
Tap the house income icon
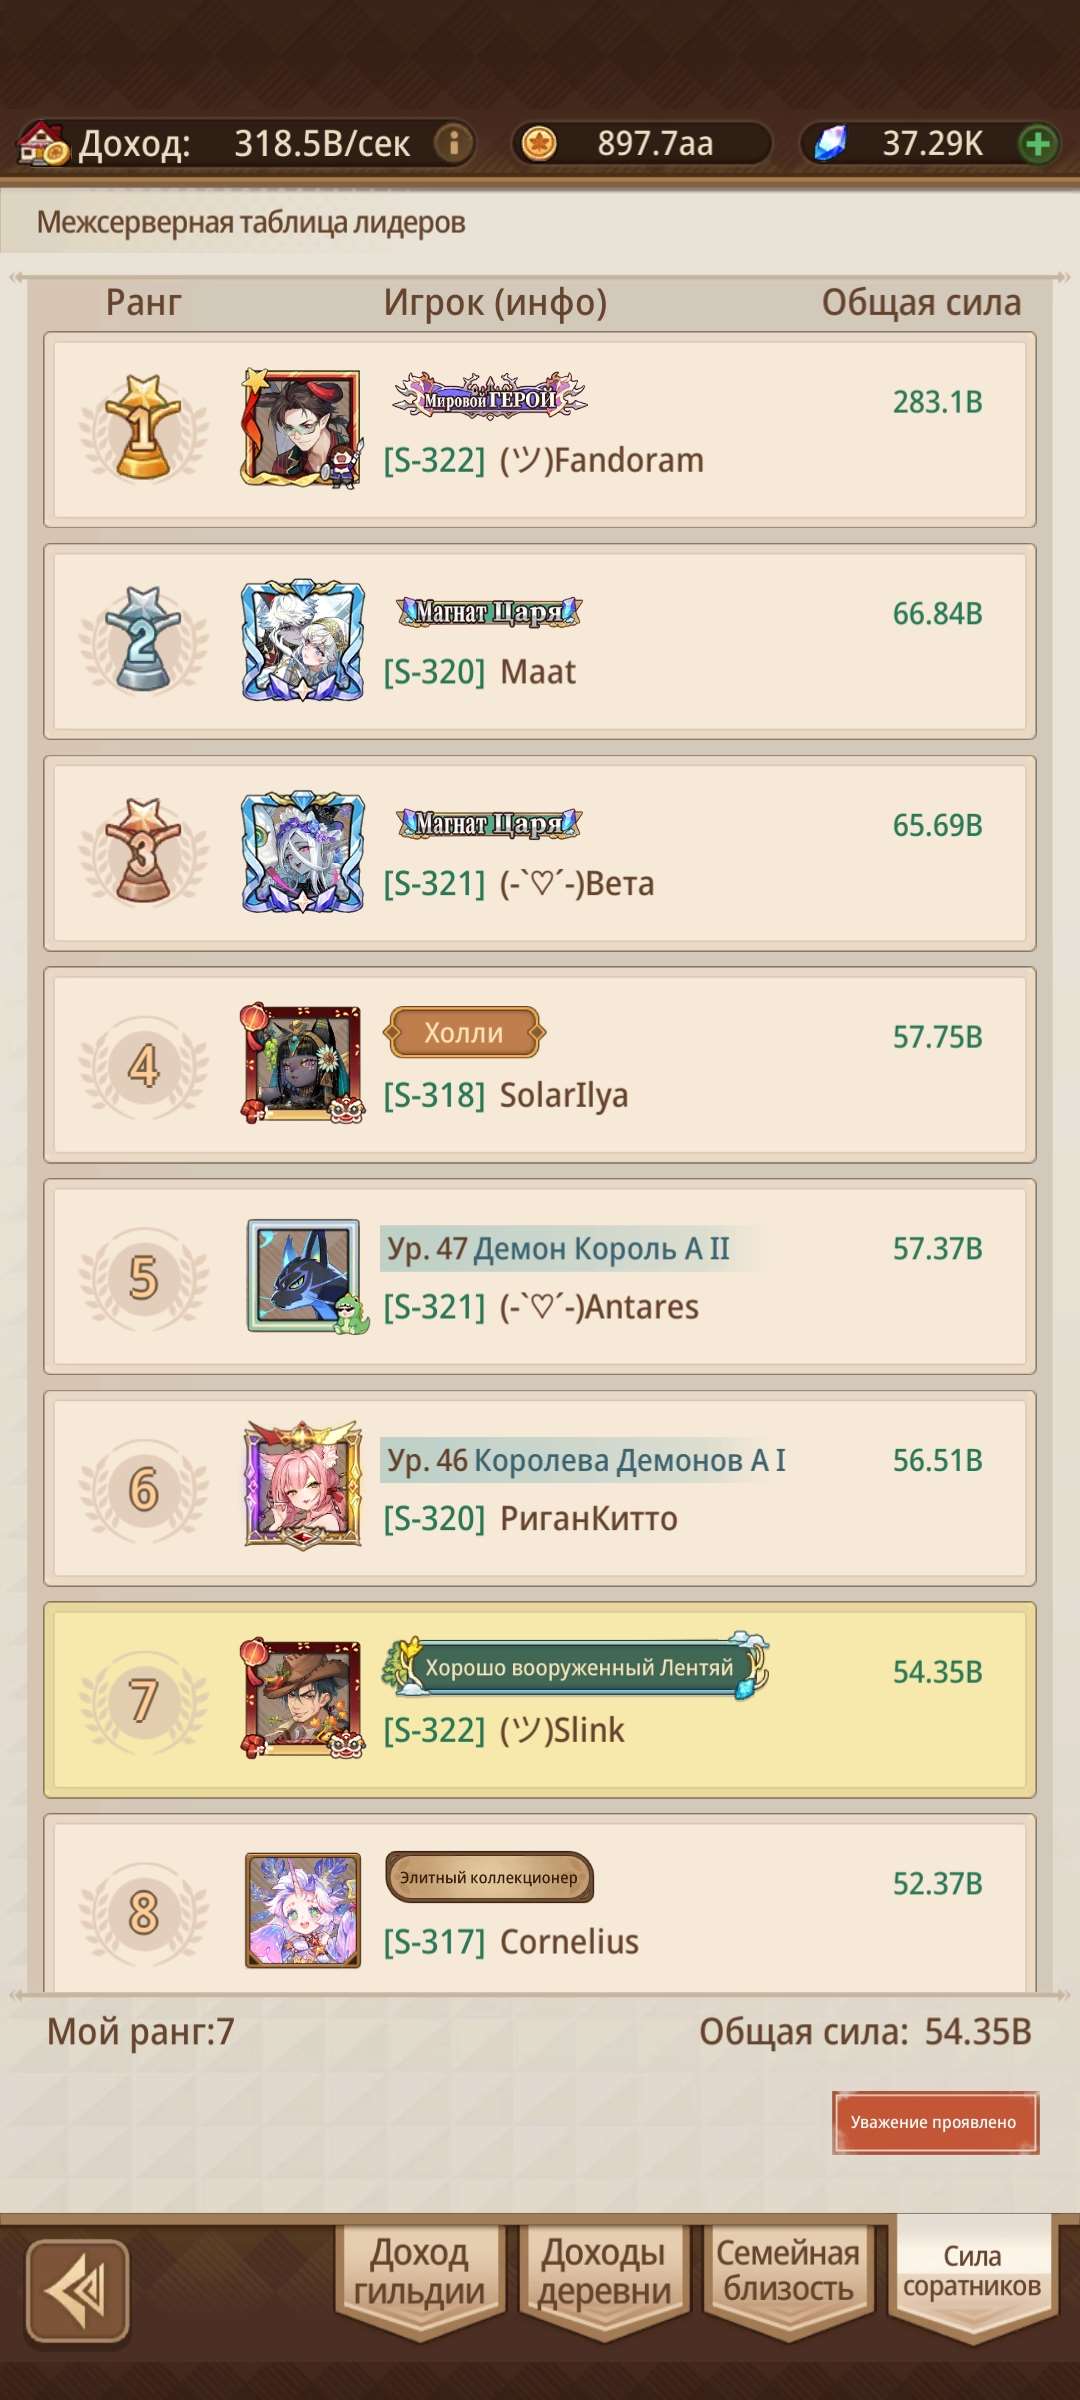tap(44, 143)
